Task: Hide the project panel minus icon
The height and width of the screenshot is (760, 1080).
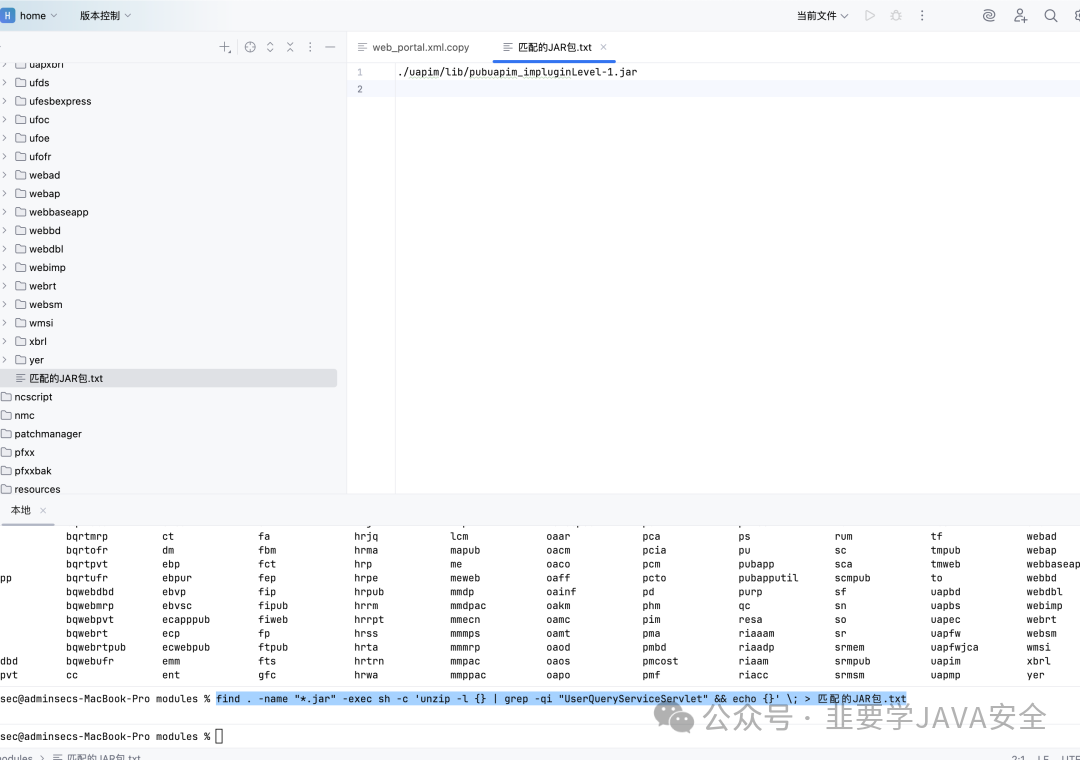Action: [x=330, y=47]
